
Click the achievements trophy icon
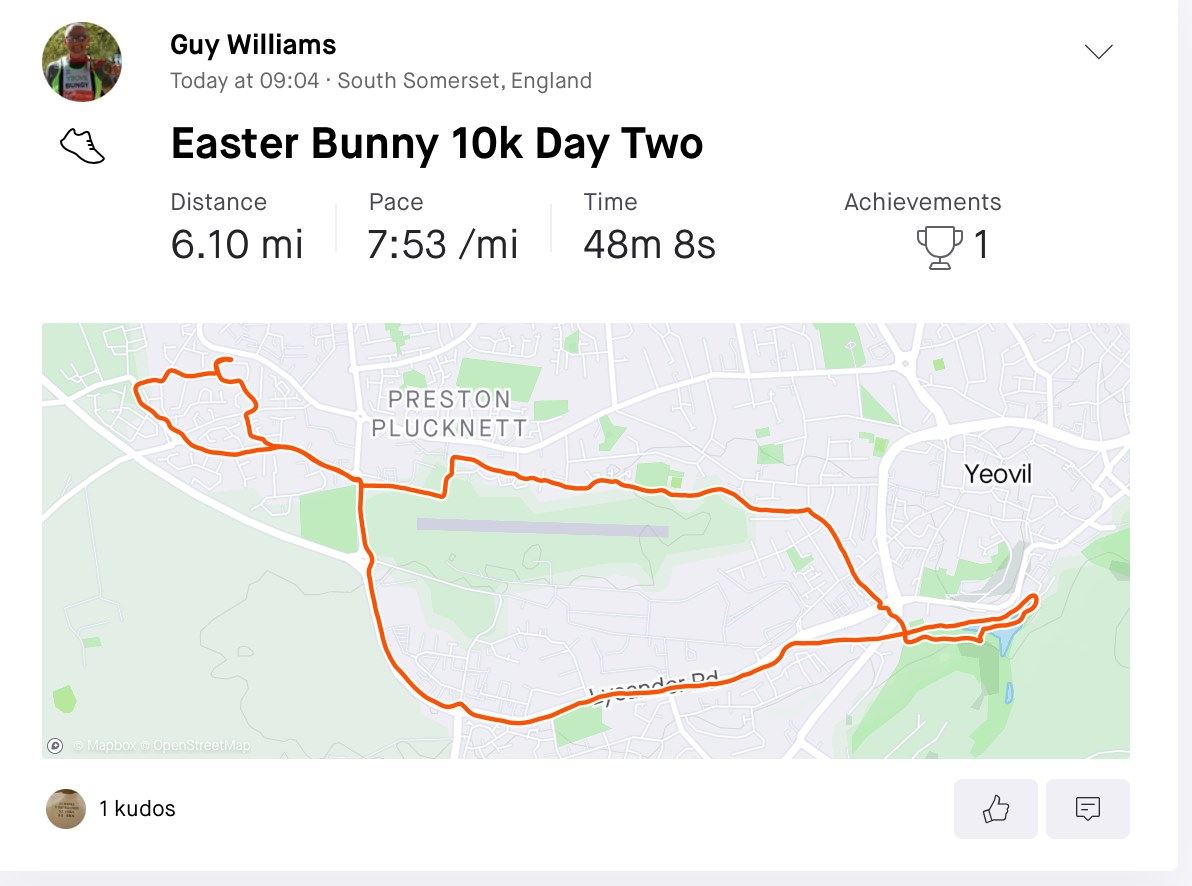tap(940, 247)
